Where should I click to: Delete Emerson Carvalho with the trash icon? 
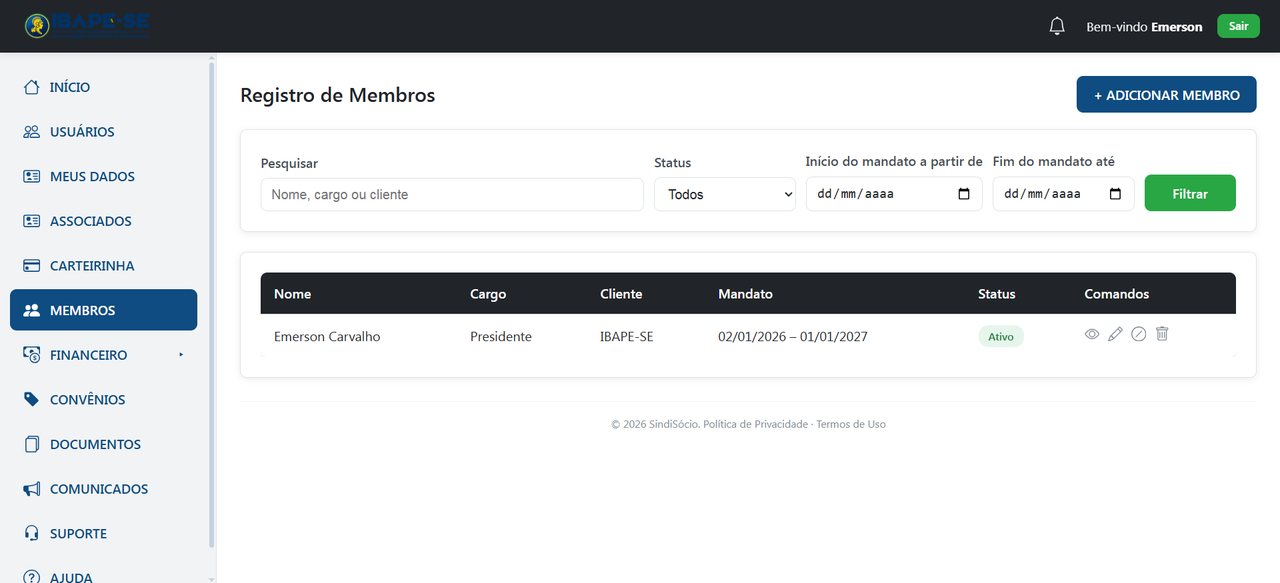(x=1162, y=334)
